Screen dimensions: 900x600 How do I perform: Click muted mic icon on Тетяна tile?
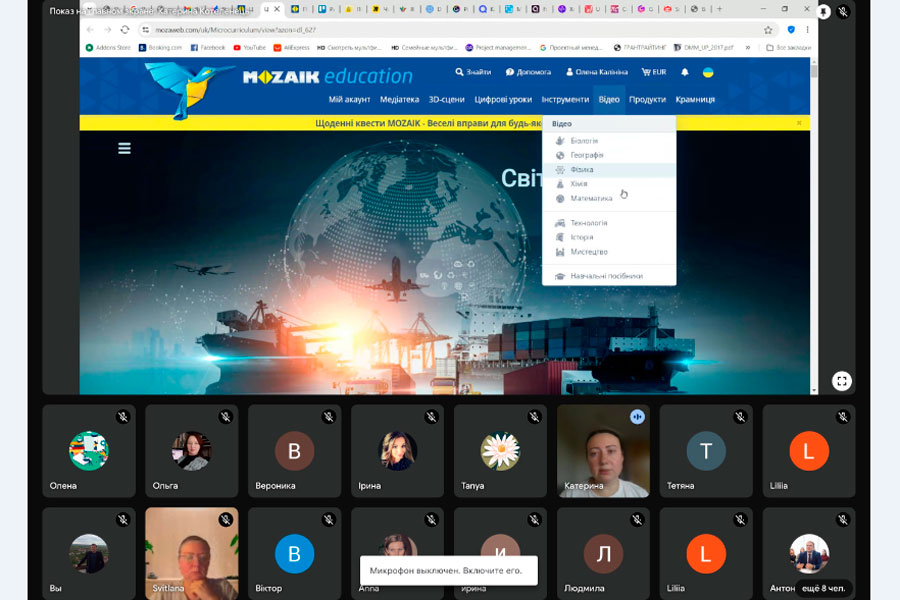(x=740, y=417)
